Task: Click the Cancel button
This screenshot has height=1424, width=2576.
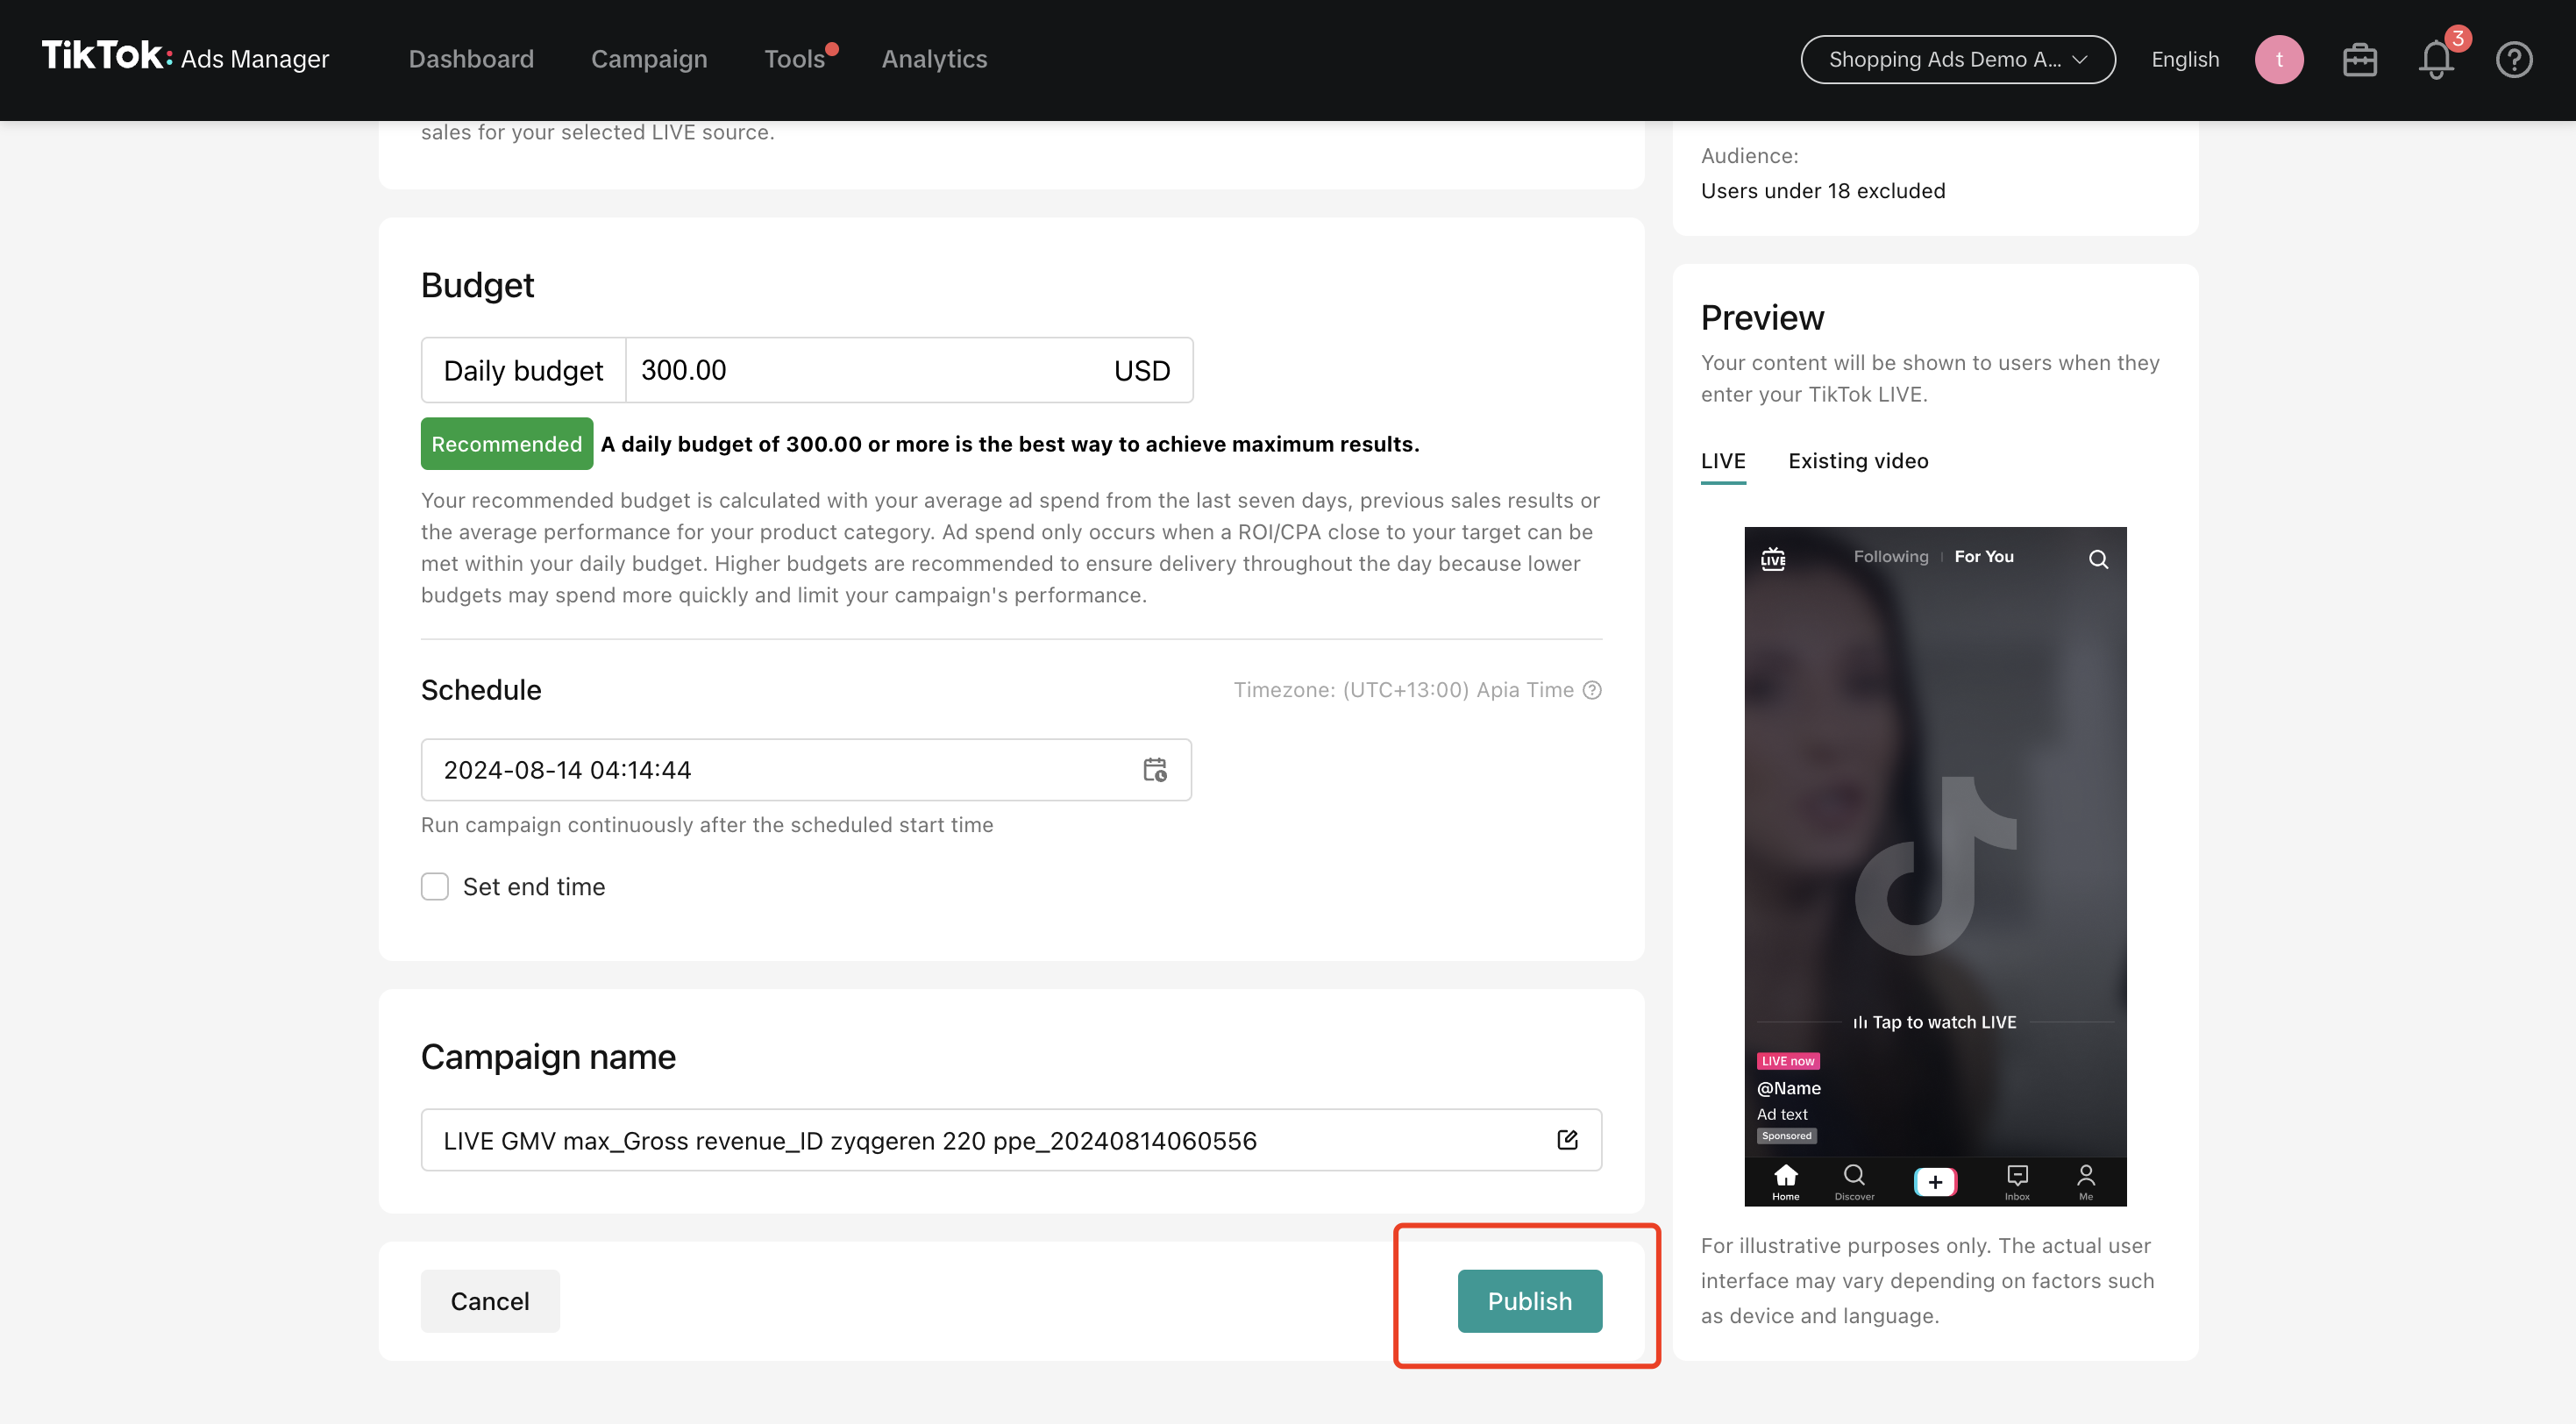Action: click(x=490, y=1301)
